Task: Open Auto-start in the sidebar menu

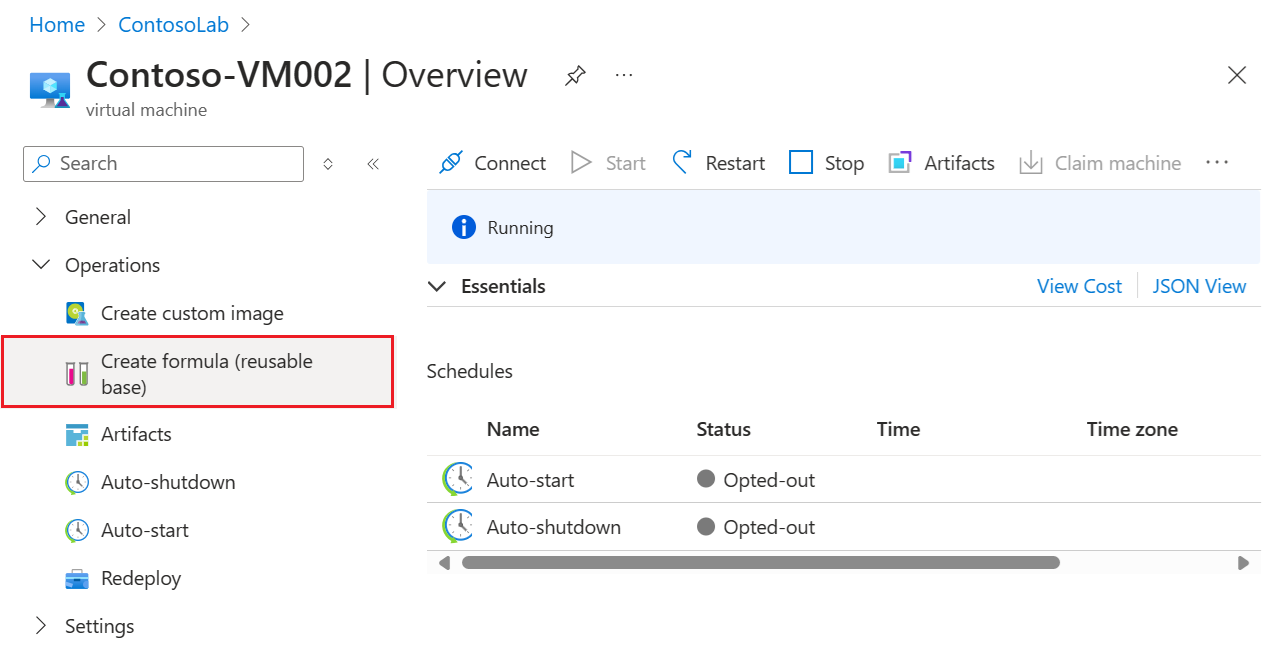Action: pos(145,530)
